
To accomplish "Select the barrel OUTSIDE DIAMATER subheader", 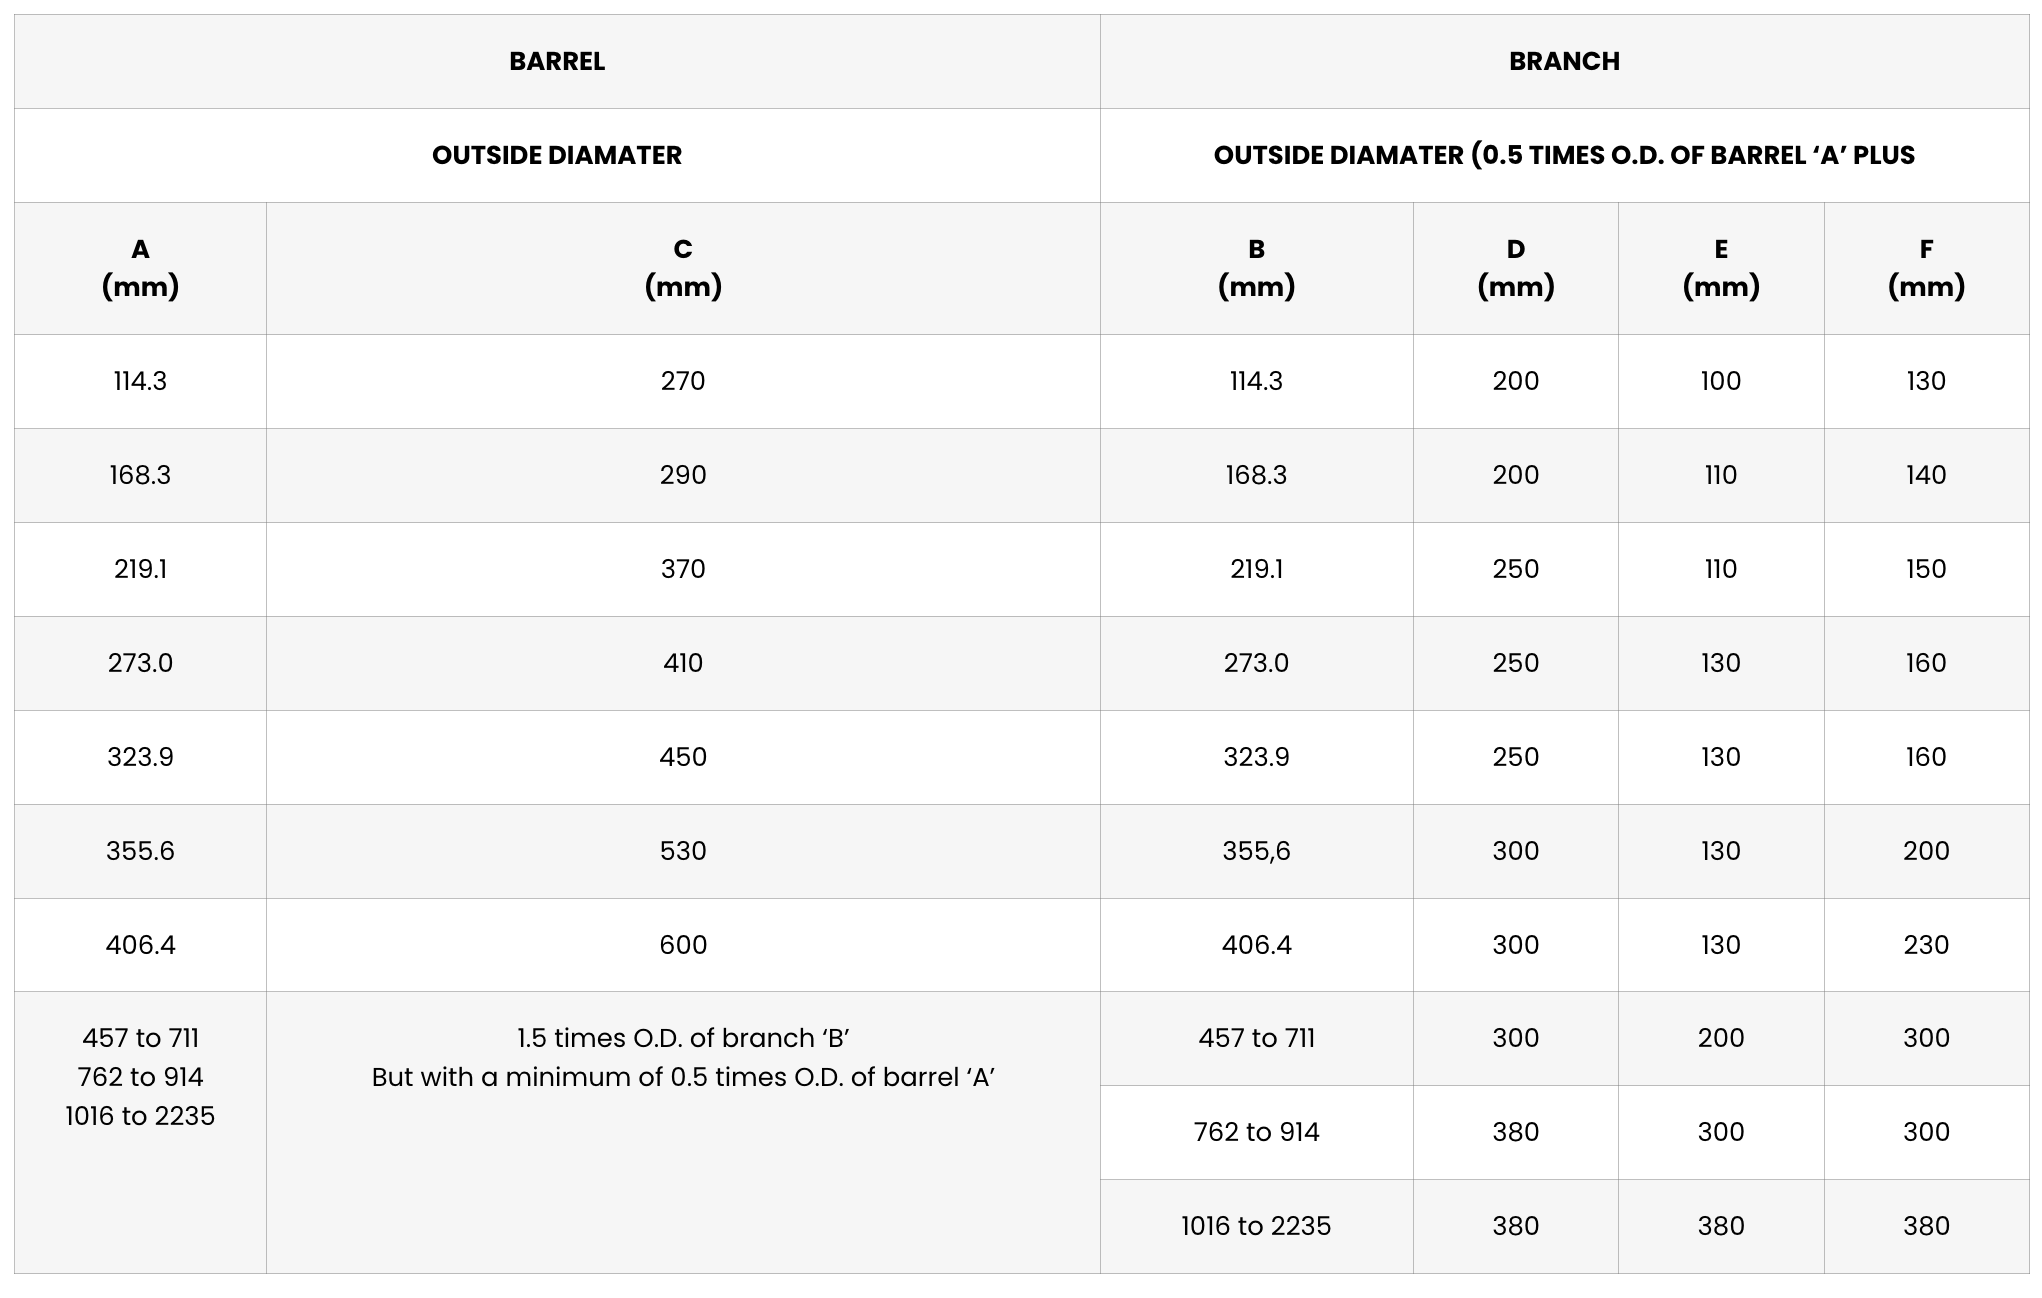I will (557, 155).
